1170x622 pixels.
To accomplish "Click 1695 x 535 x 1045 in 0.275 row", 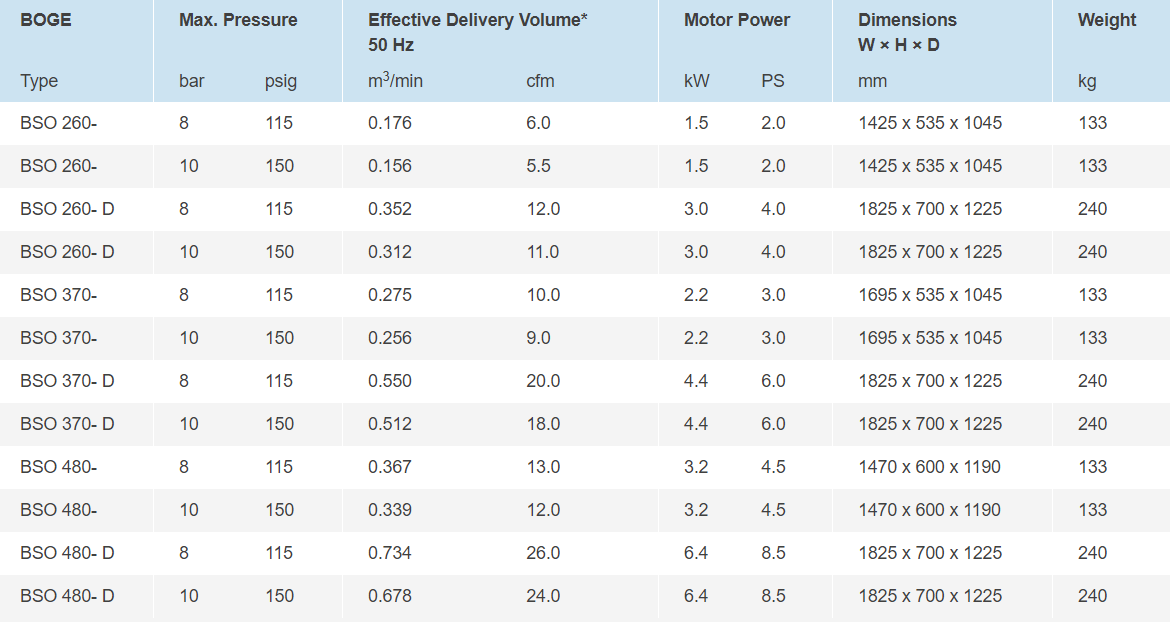I will click(x=930, y=295).
